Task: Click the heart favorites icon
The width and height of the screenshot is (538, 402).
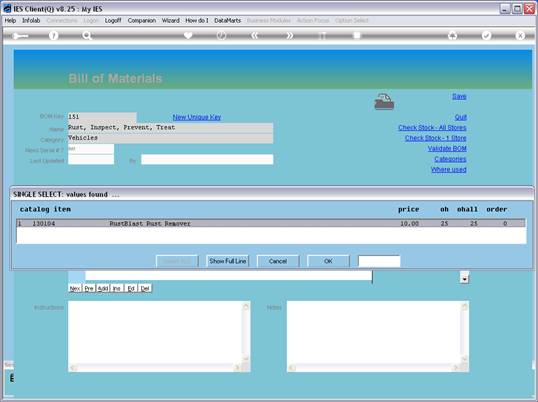Action: click(x=188, y=35)
